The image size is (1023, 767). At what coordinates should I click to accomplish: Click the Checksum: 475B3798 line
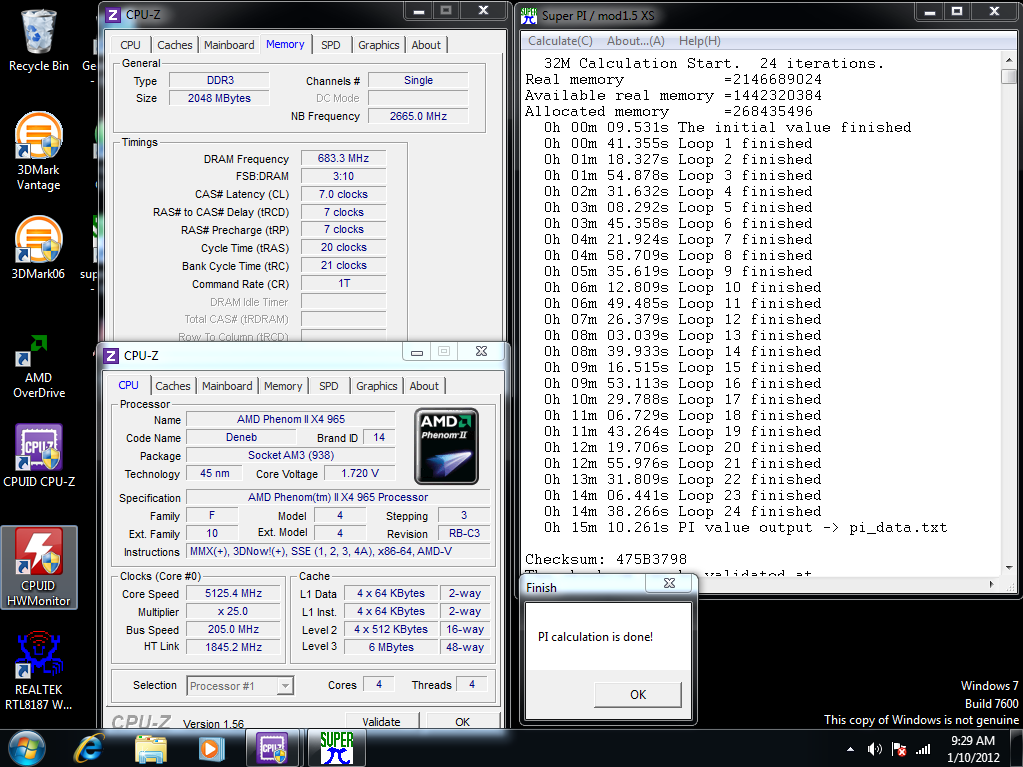(606, 559)
